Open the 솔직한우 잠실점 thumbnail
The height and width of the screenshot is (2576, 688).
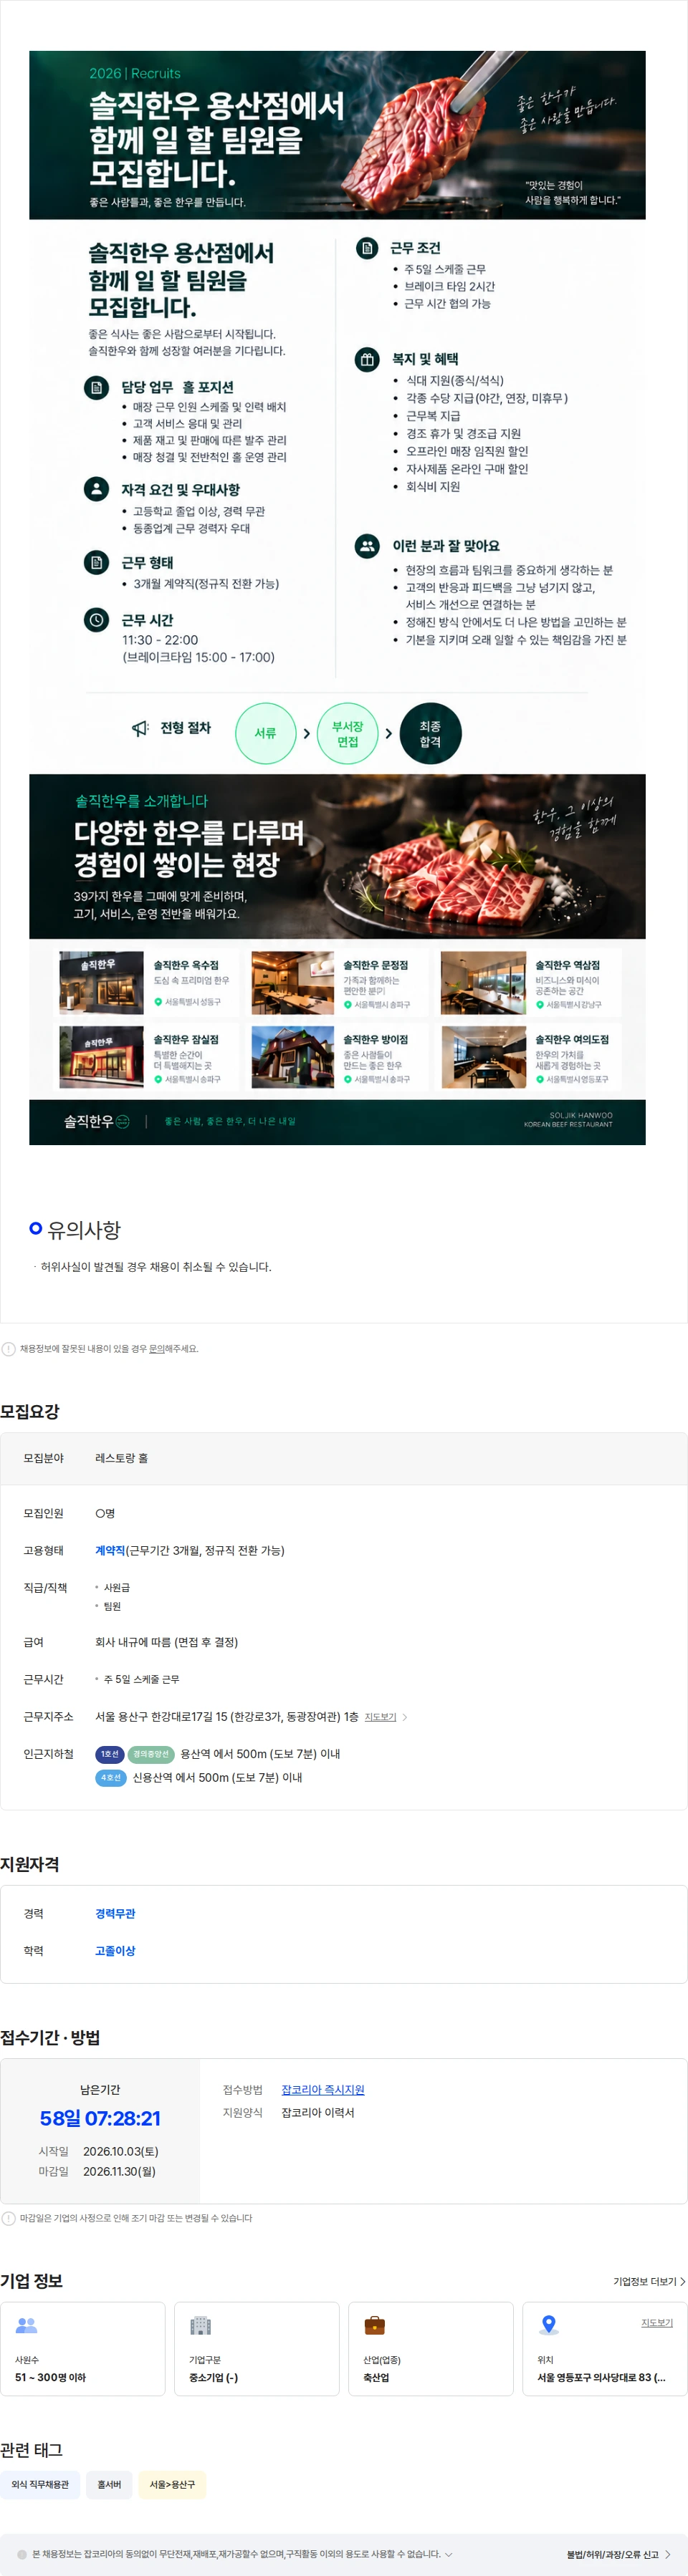coord(101,1057)
